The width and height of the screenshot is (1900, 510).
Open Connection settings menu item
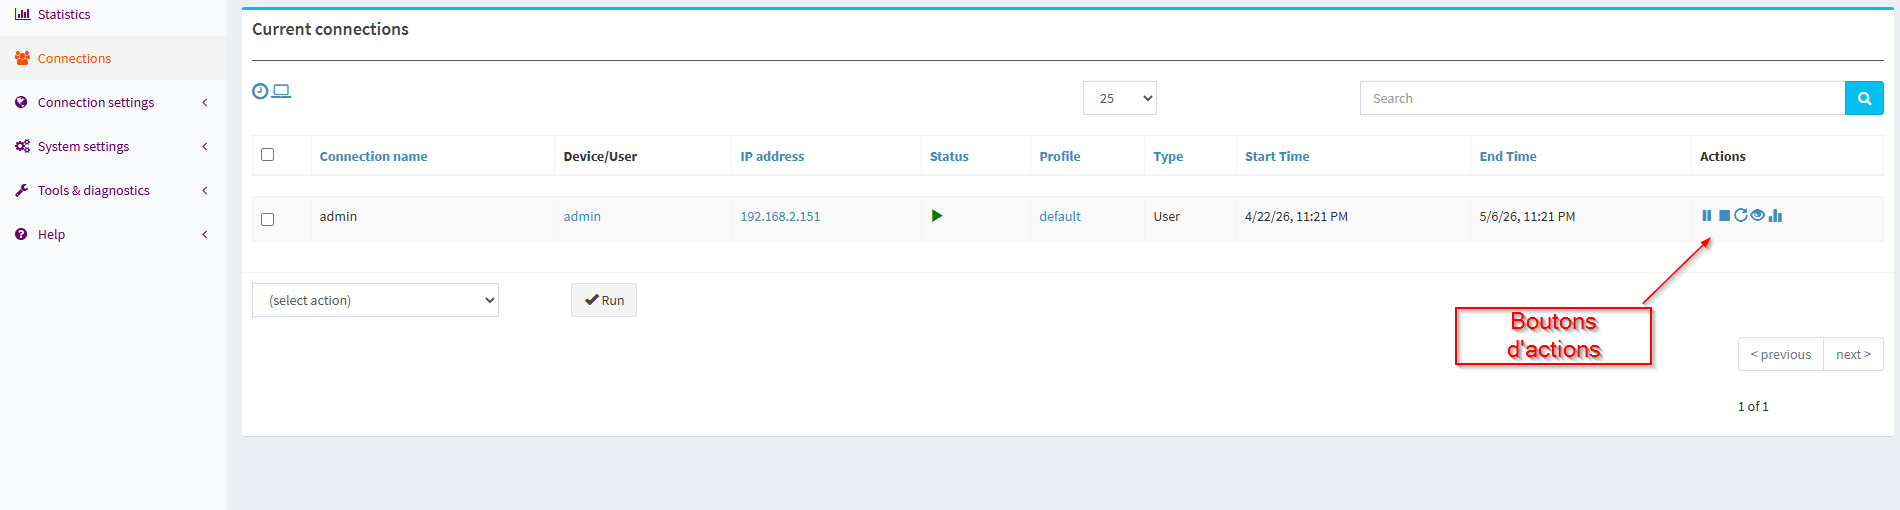click(x=96, y=102)
